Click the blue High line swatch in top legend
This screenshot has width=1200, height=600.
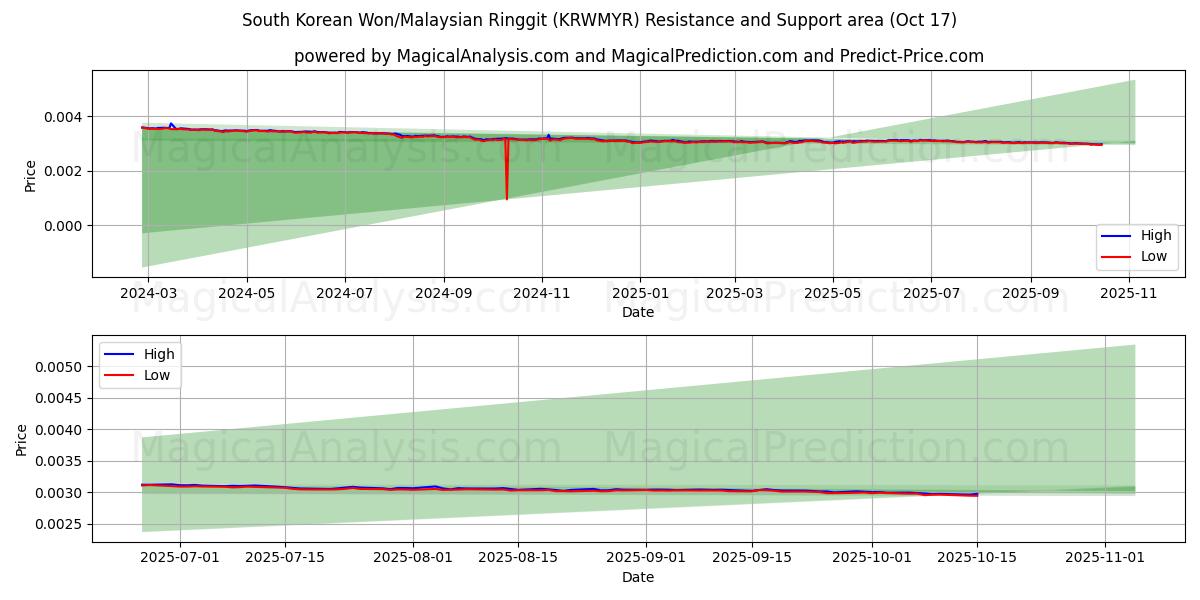point(1116,236)
